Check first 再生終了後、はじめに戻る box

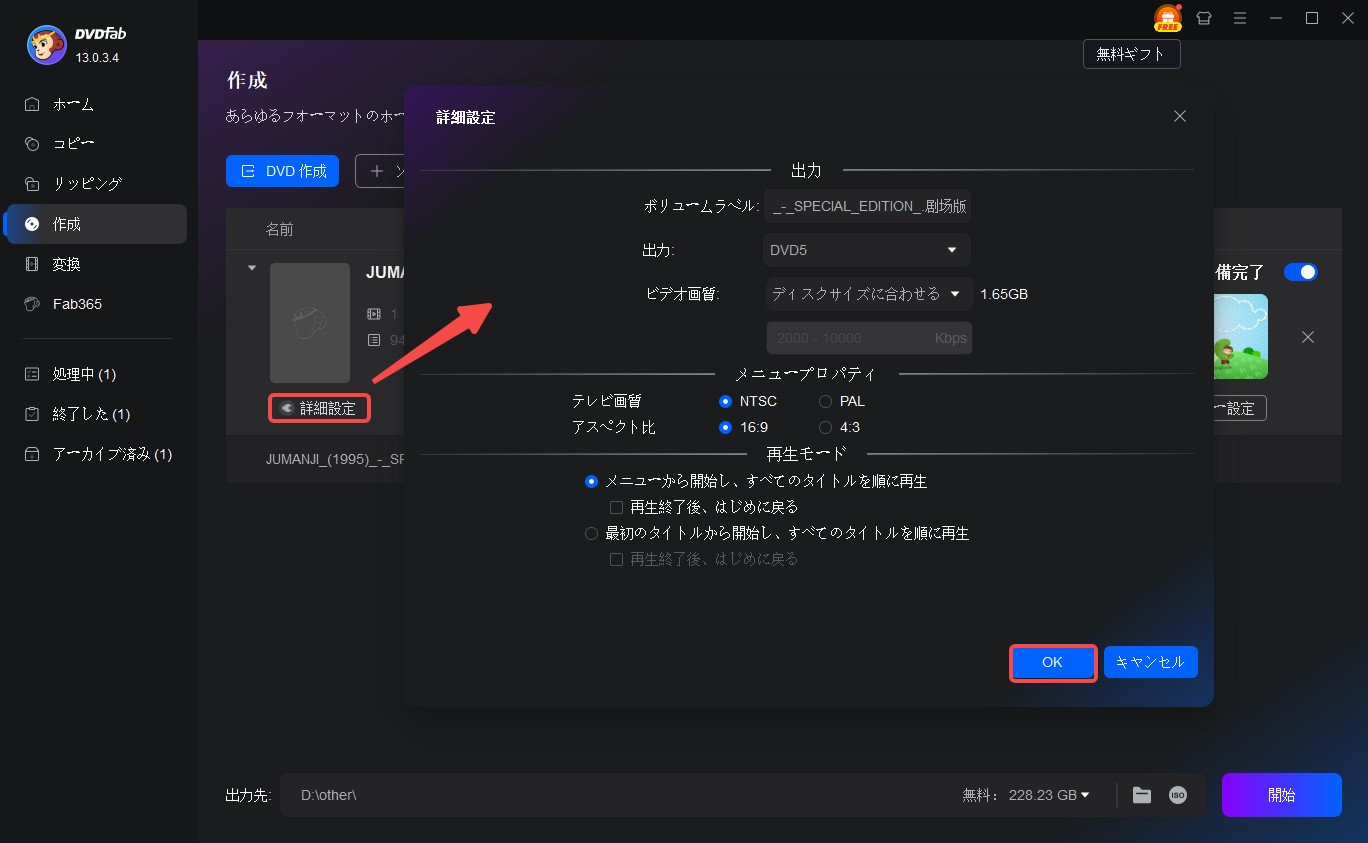coord(617,507)
